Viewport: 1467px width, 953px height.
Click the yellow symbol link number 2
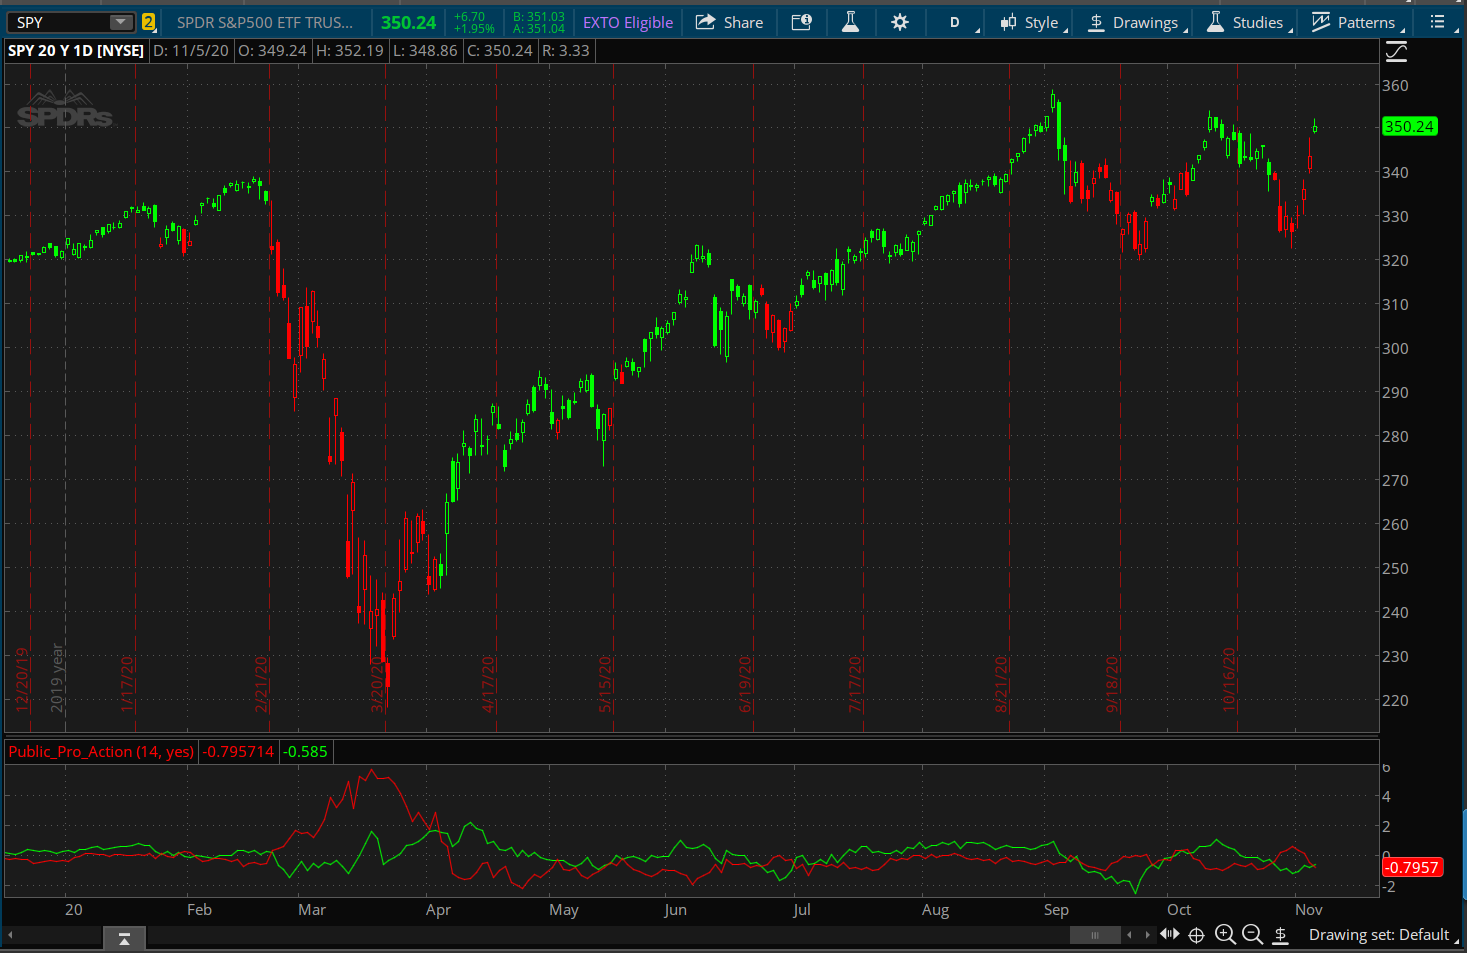click(148, 22)
